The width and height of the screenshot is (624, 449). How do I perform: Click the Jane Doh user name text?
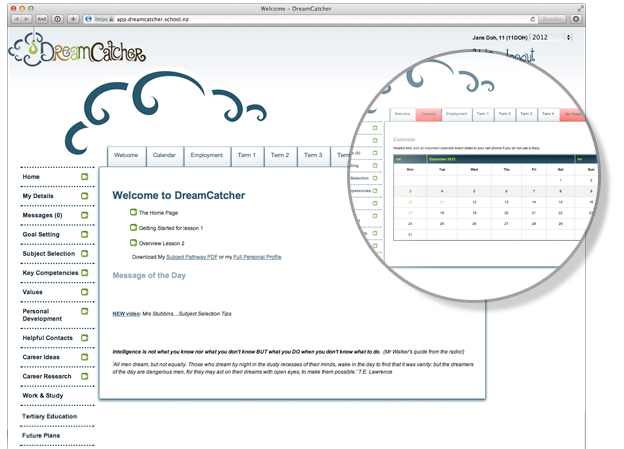[500, 37]
